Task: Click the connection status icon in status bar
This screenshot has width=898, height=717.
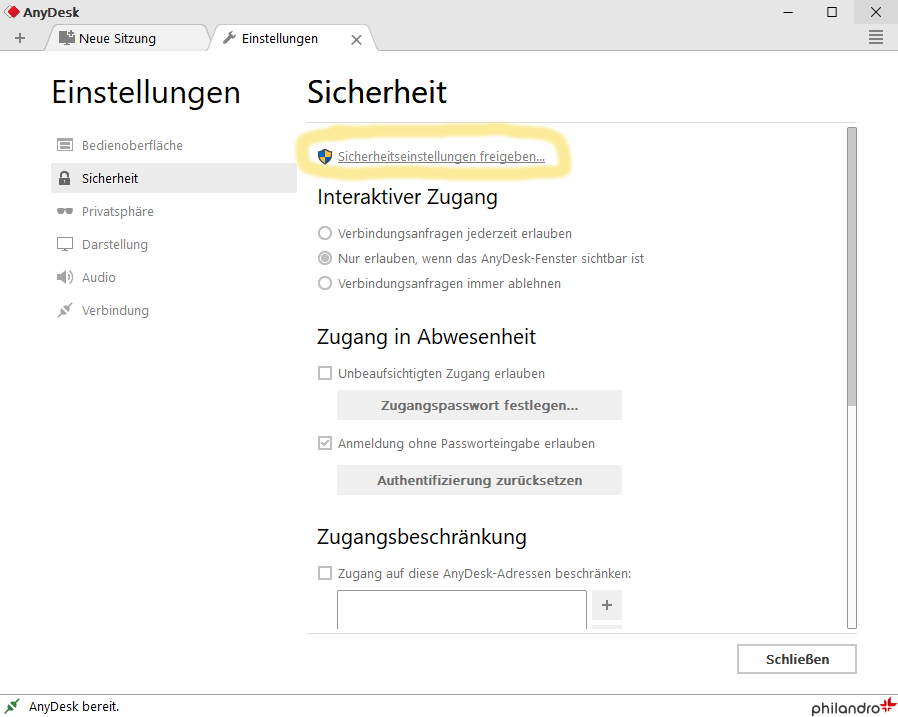Action: pyautogui.click(x=11, y=706)
